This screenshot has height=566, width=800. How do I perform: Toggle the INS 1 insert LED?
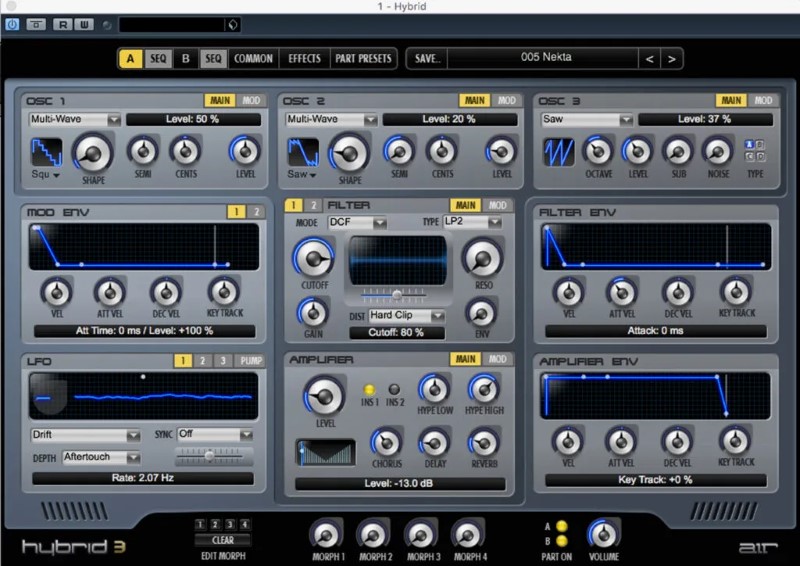(369, 390)
